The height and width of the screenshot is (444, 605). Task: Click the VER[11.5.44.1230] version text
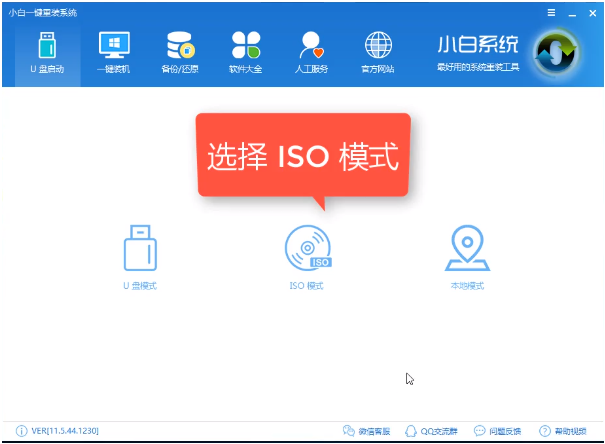coord(65,431)
